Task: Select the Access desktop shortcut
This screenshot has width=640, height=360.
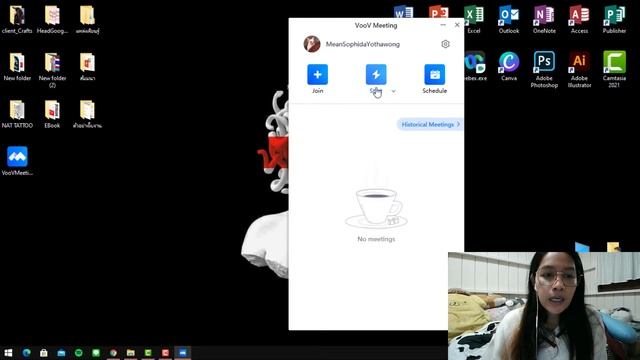Action: (579, 20)
